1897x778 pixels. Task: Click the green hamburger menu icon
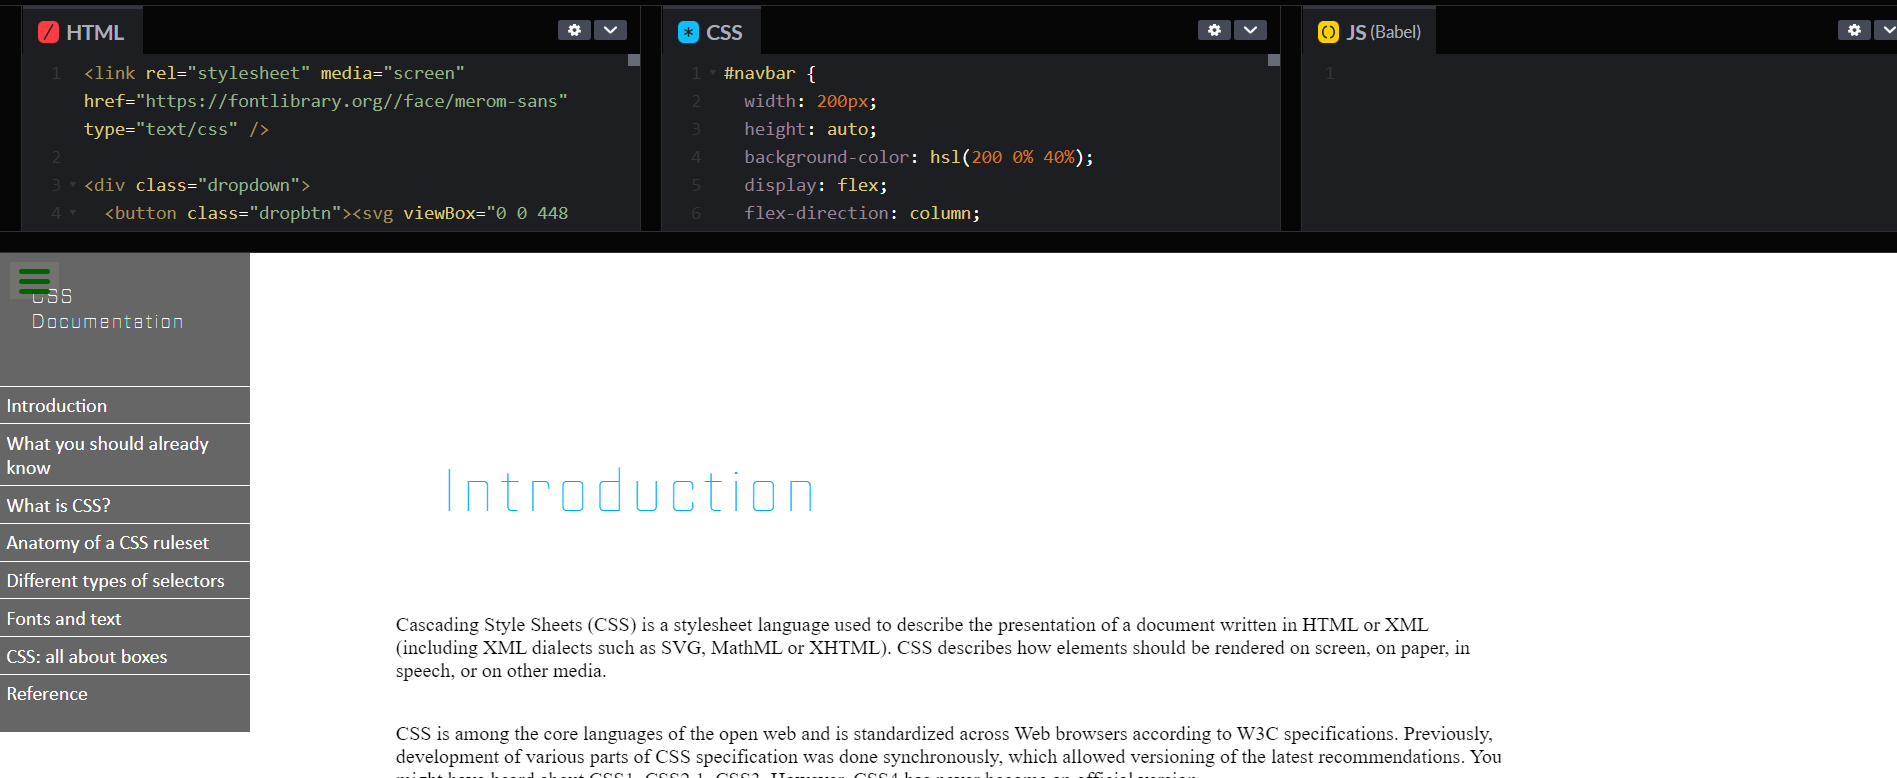pyautogui.click(x=34, y=281)
